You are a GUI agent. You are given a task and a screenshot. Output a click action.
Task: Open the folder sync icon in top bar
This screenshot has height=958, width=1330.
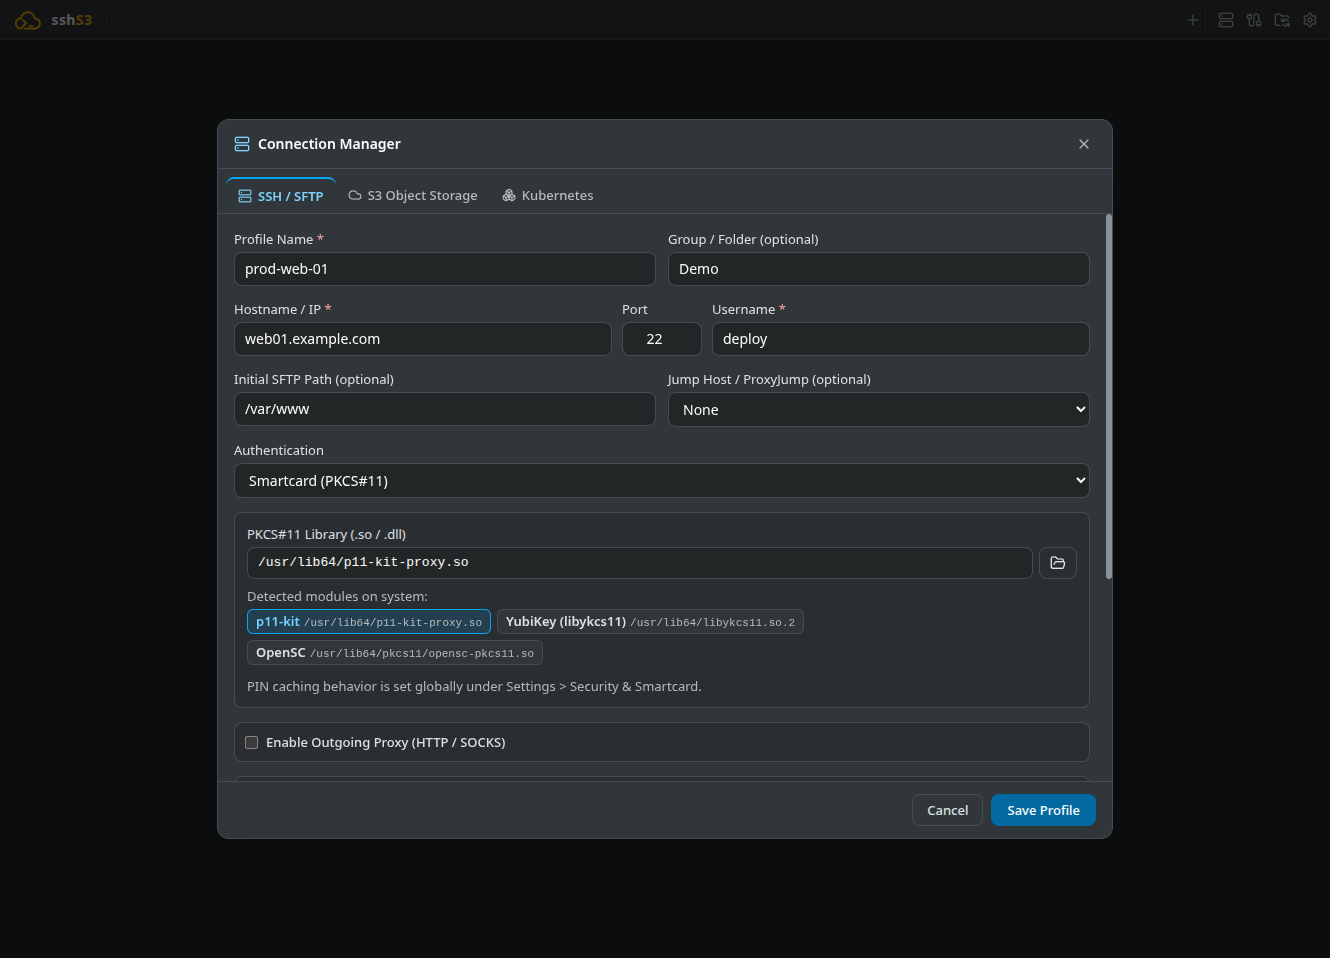point(1282,20)
